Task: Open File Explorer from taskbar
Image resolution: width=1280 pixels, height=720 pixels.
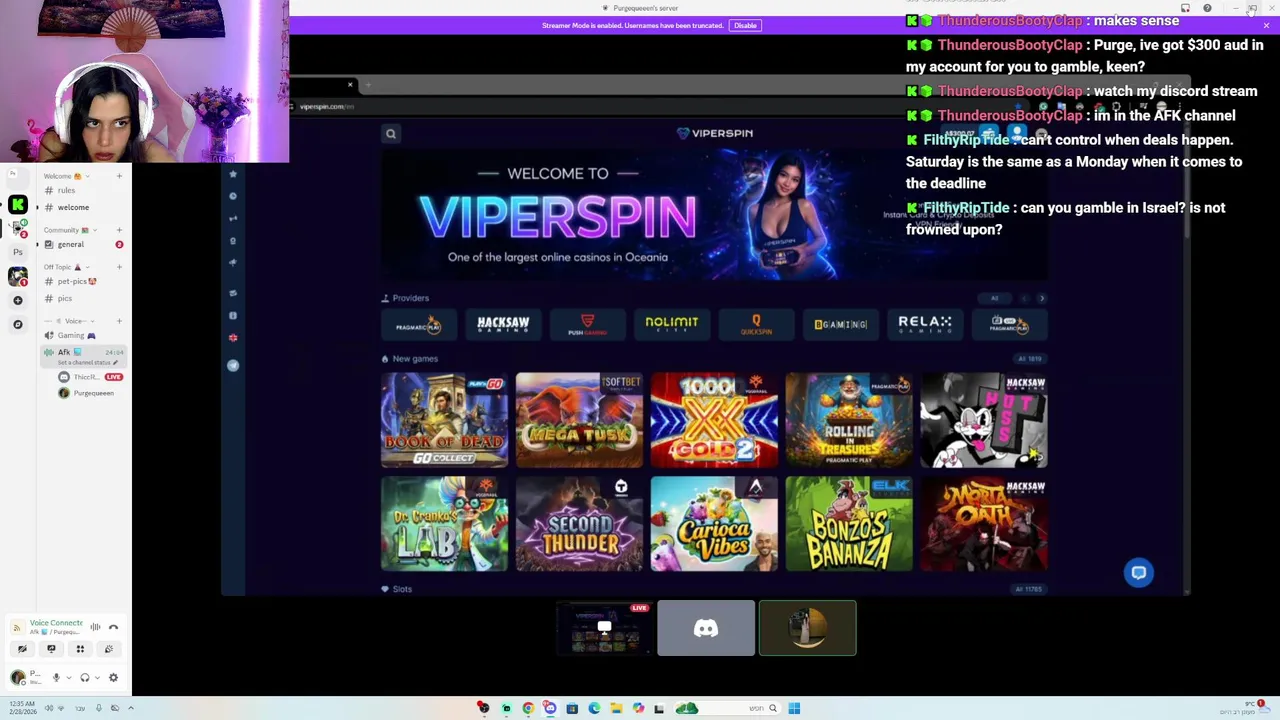Action: [616, 708]
